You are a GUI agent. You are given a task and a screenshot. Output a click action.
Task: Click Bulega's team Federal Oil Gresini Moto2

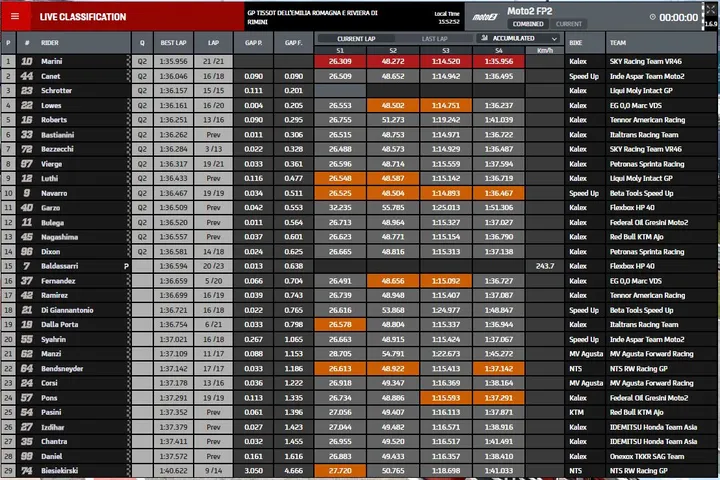649,222
